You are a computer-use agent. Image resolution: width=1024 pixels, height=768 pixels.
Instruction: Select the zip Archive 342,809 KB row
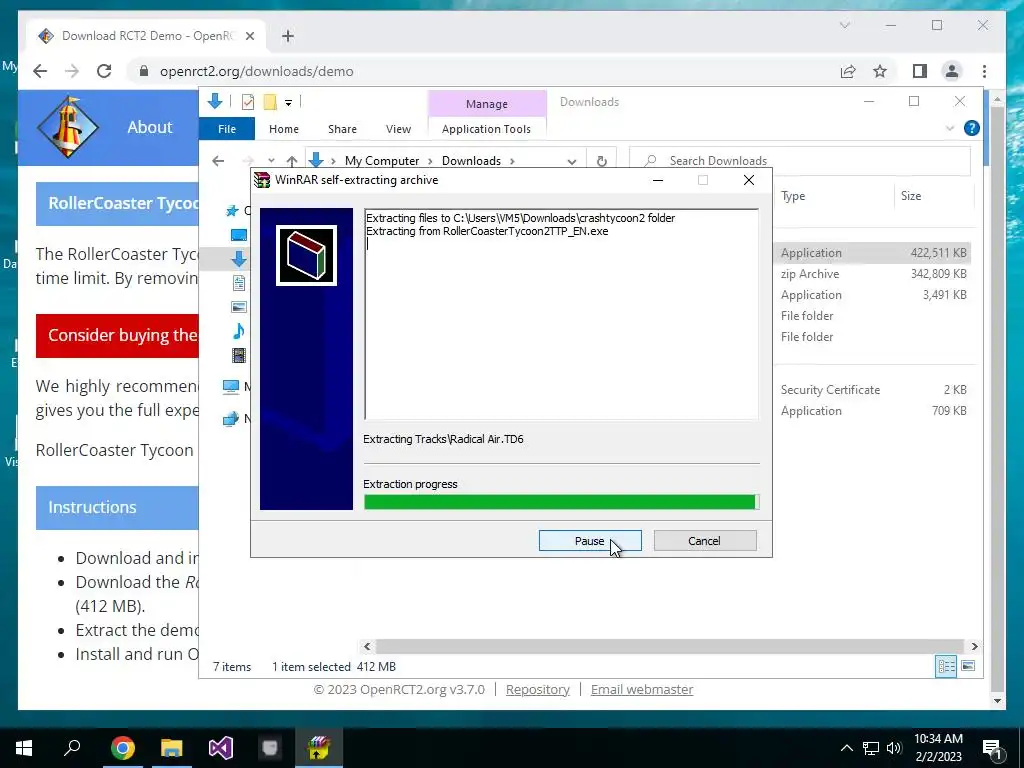coord(874,274)
